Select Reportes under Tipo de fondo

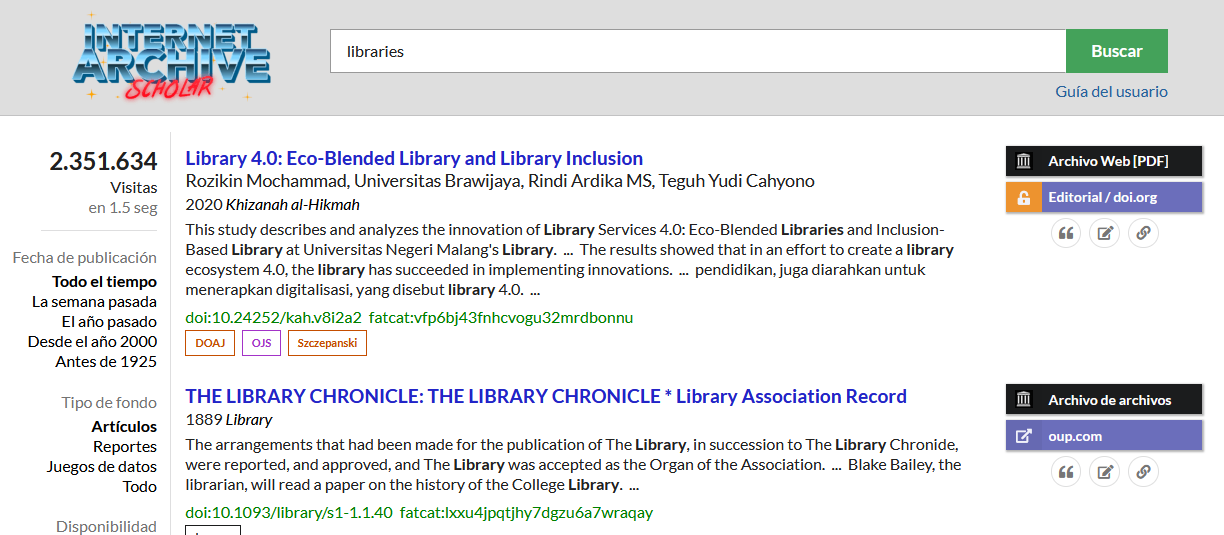[125, 446]
